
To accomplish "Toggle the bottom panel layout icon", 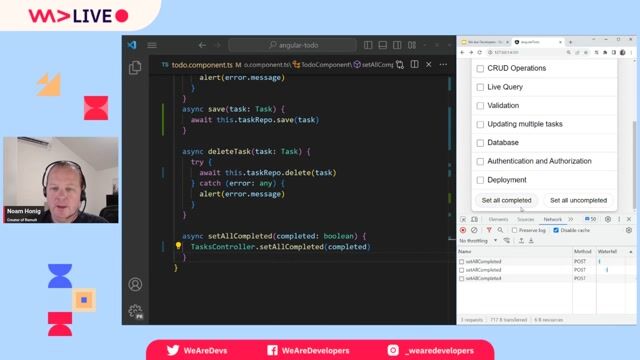I will pos(382,45).
